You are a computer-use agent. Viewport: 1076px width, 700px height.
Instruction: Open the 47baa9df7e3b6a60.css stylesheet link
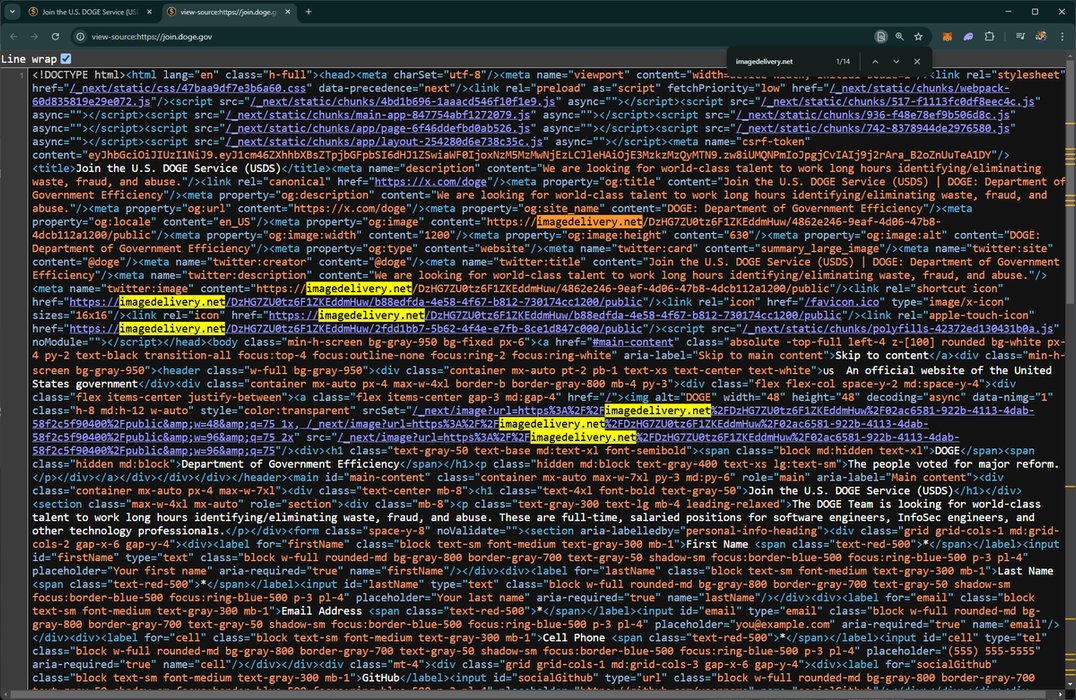tap(187, 88)
